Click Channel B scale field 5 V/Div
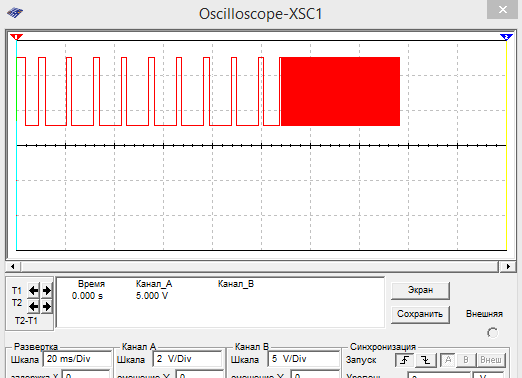 (303, 359)
